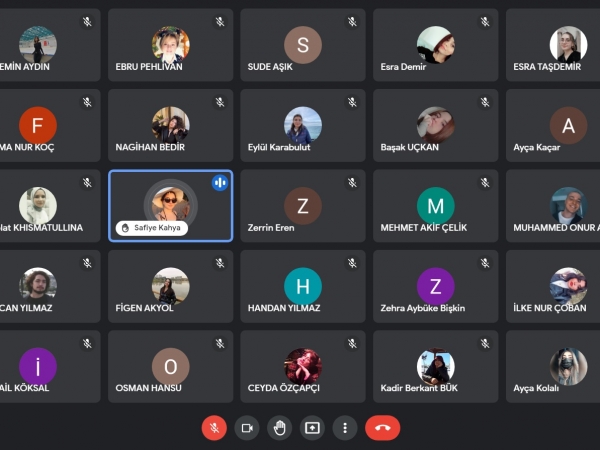Click muted mic icon on HANDAN YILMAZ tile
Image resolution: width=600 pixels, height=450 pixels.
(352, 263)
